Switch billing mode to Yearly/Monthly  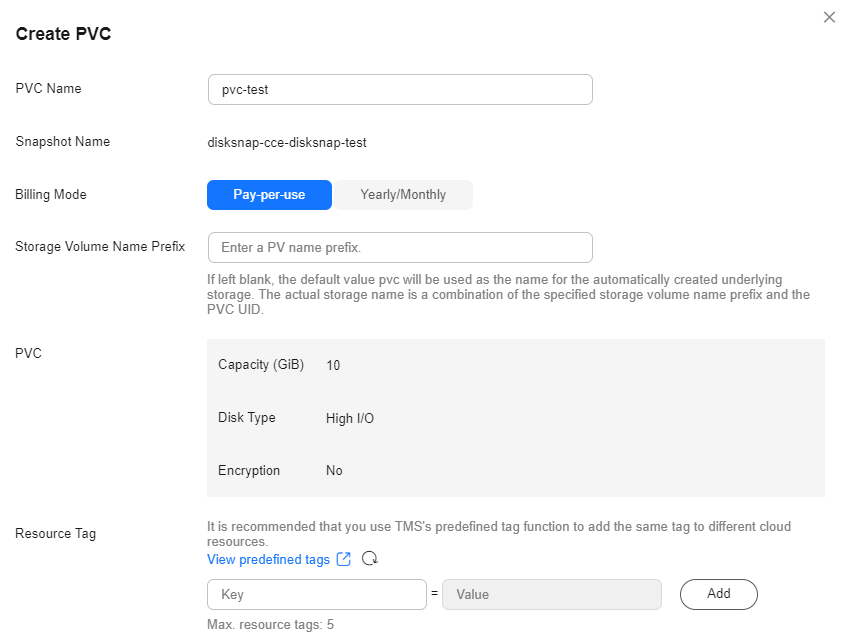tap(403, 195)
